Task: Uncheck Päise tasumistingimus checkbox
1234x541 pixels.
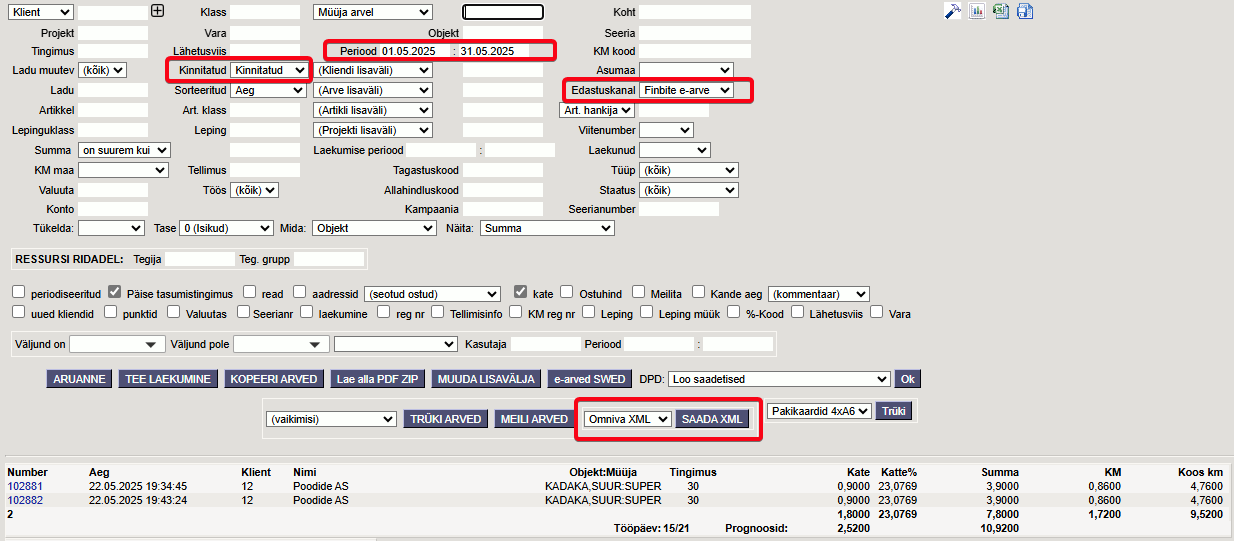Action: 115,293
